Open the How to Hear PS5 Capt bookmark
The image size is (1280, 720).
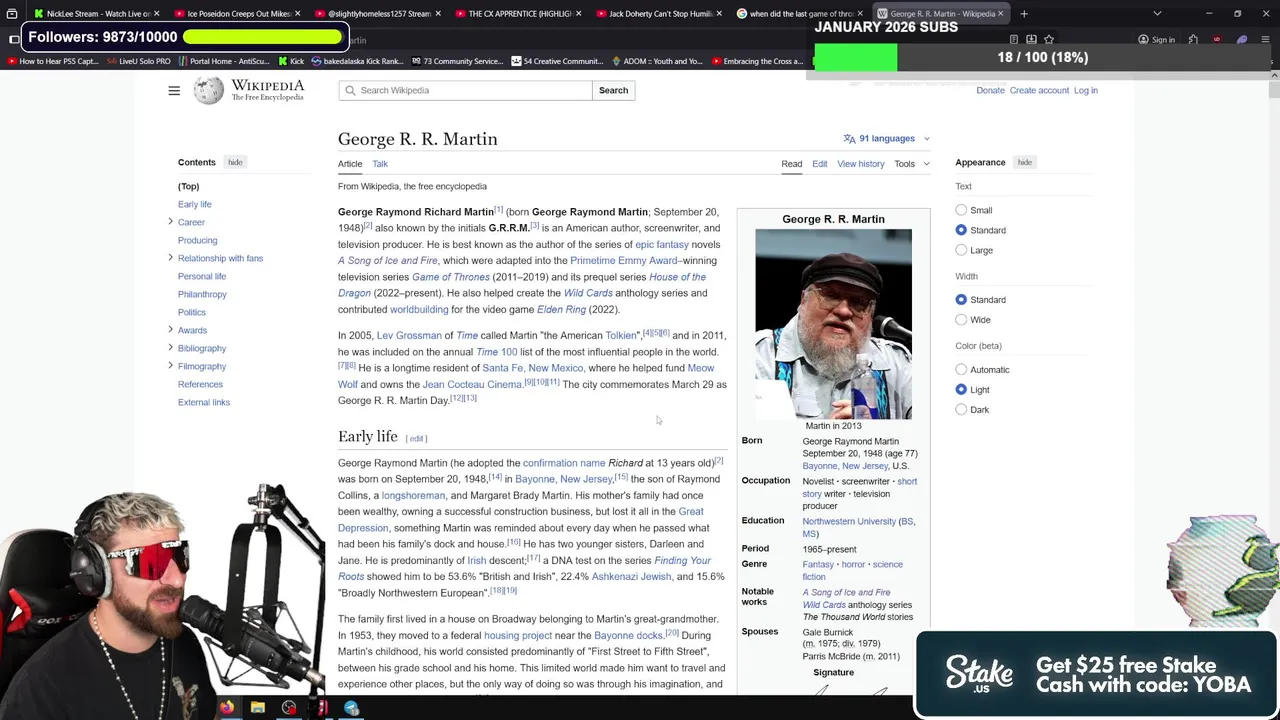pyautogui.click(x=52, y=61)
